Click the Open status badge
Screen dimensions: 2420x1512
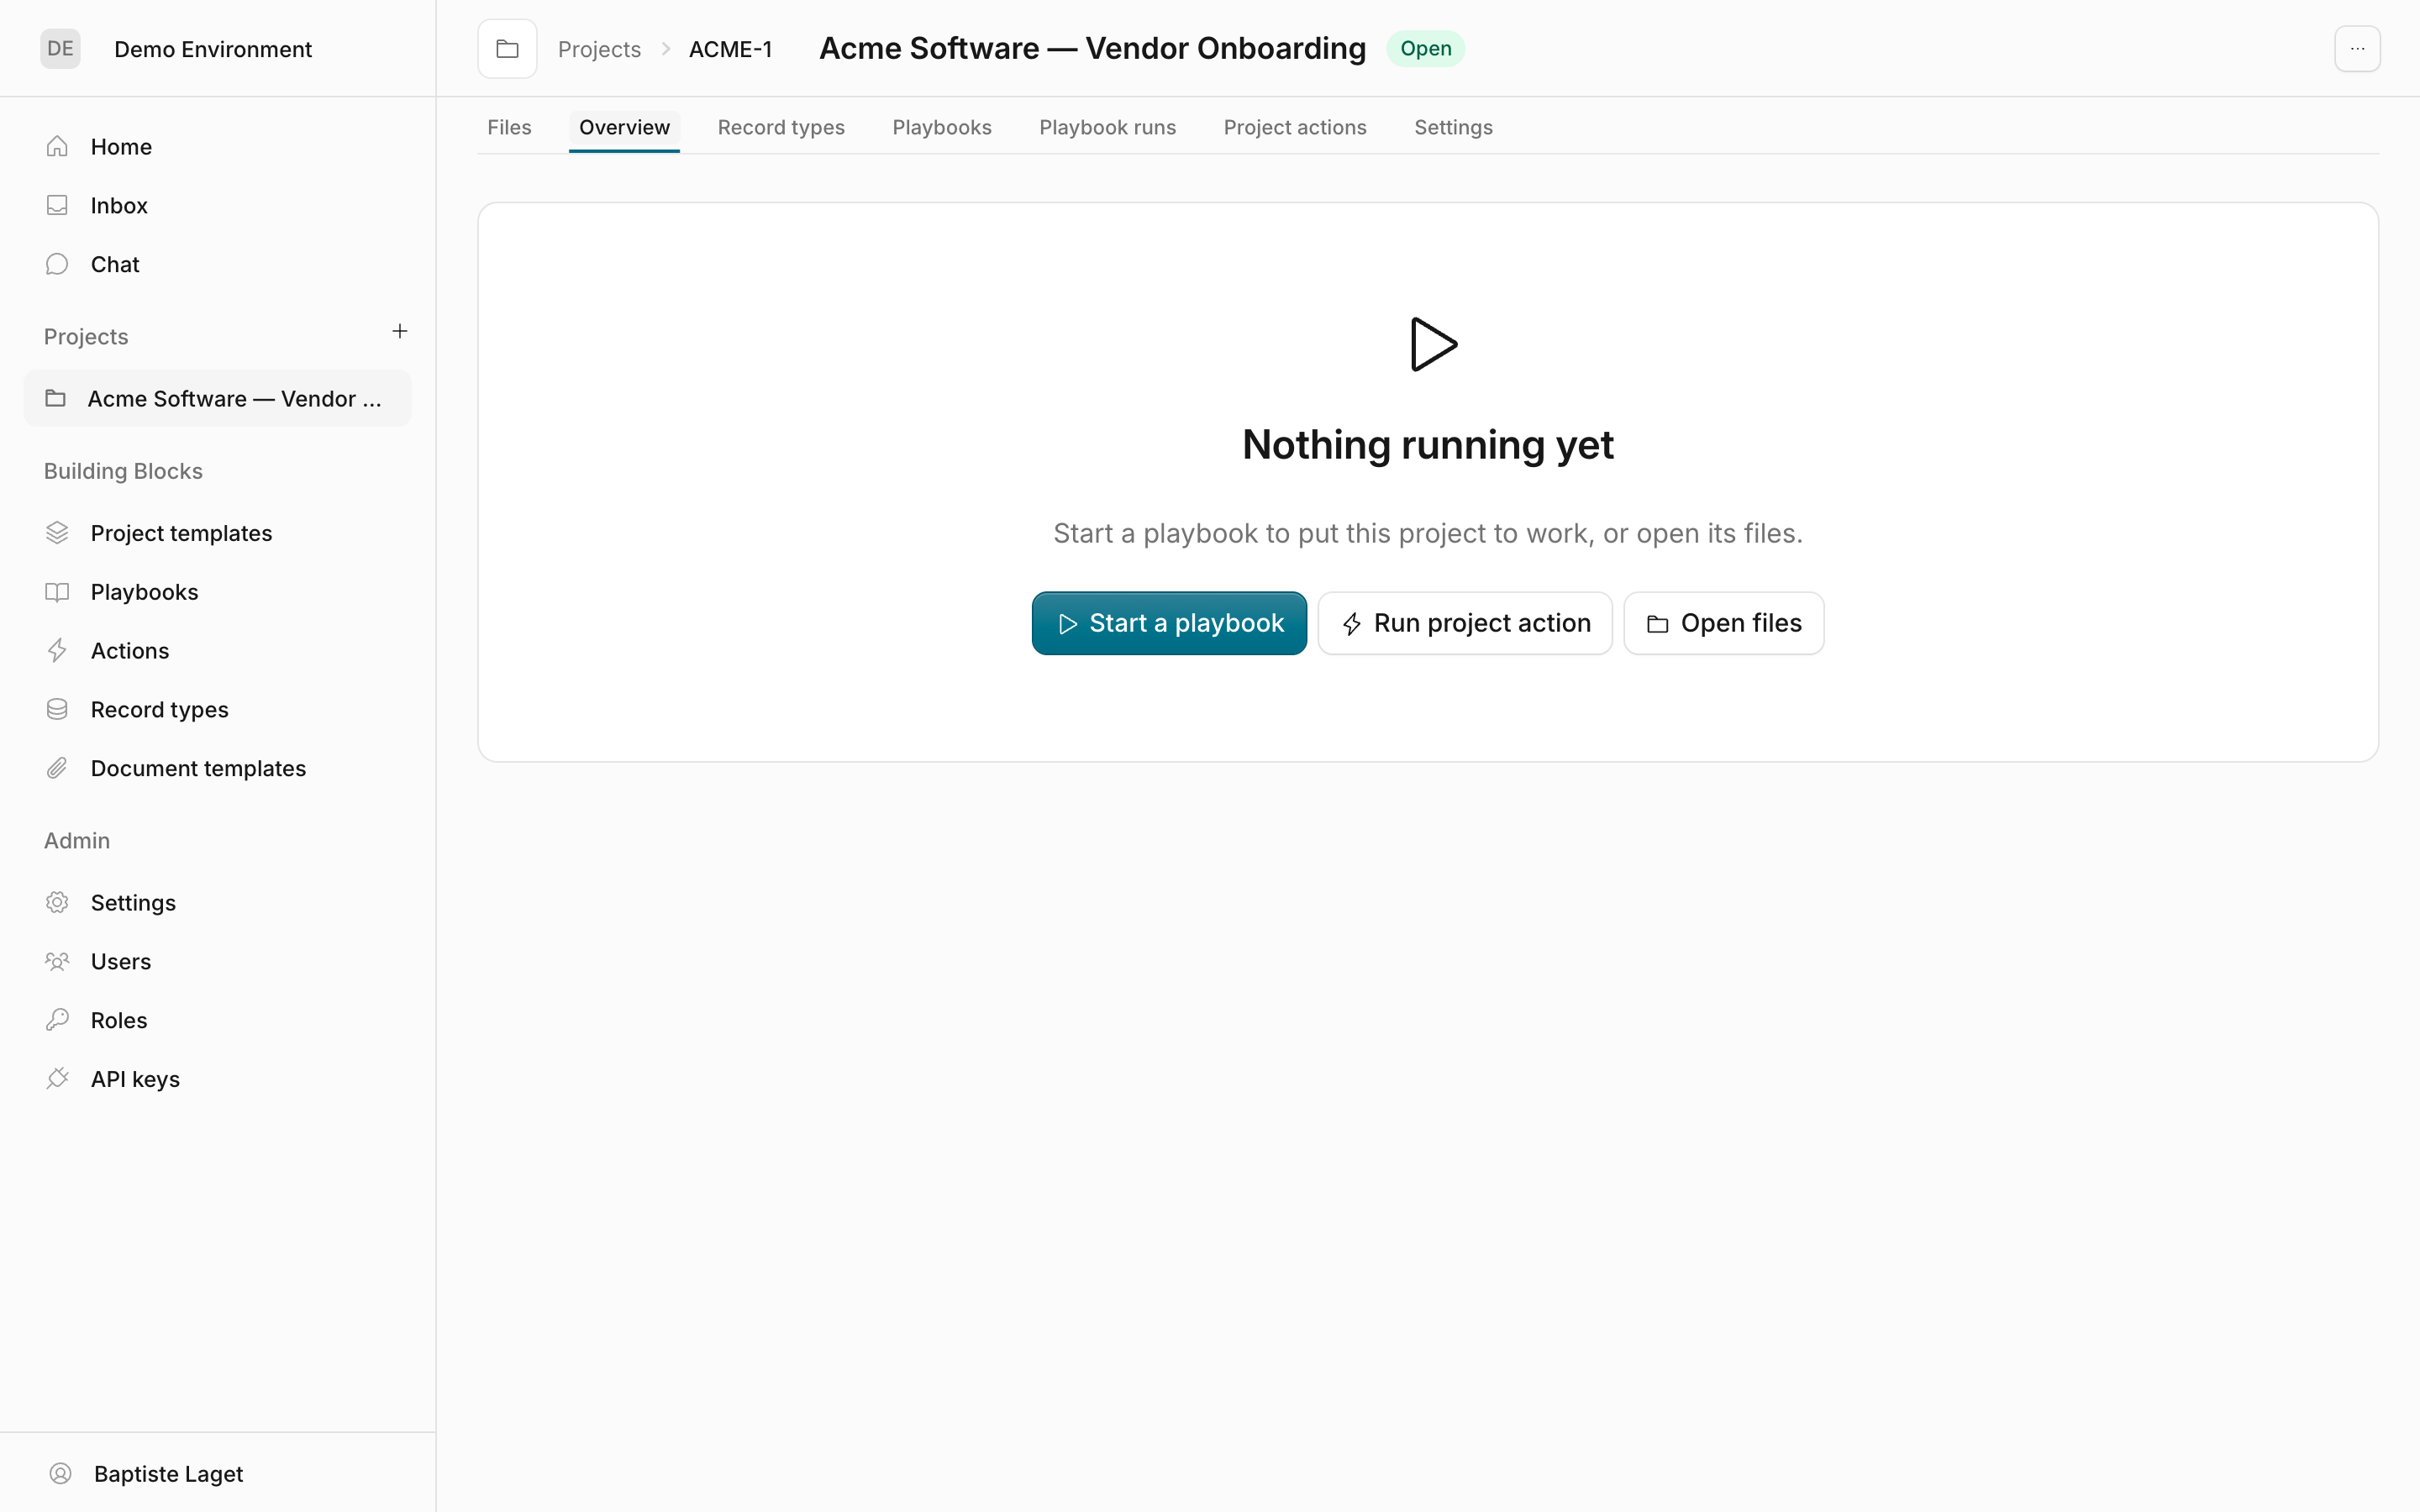[x=1425, y=48]
